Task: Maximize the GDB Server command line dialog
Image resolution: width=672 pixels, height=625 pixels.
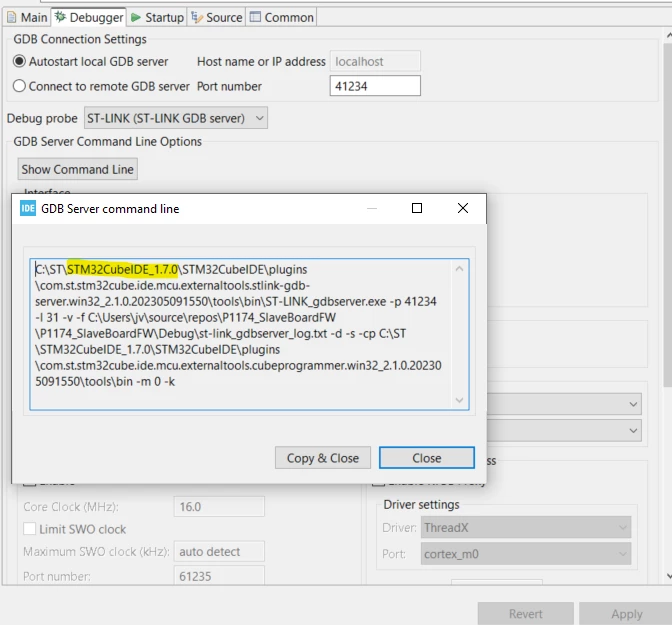Action: 417,208
